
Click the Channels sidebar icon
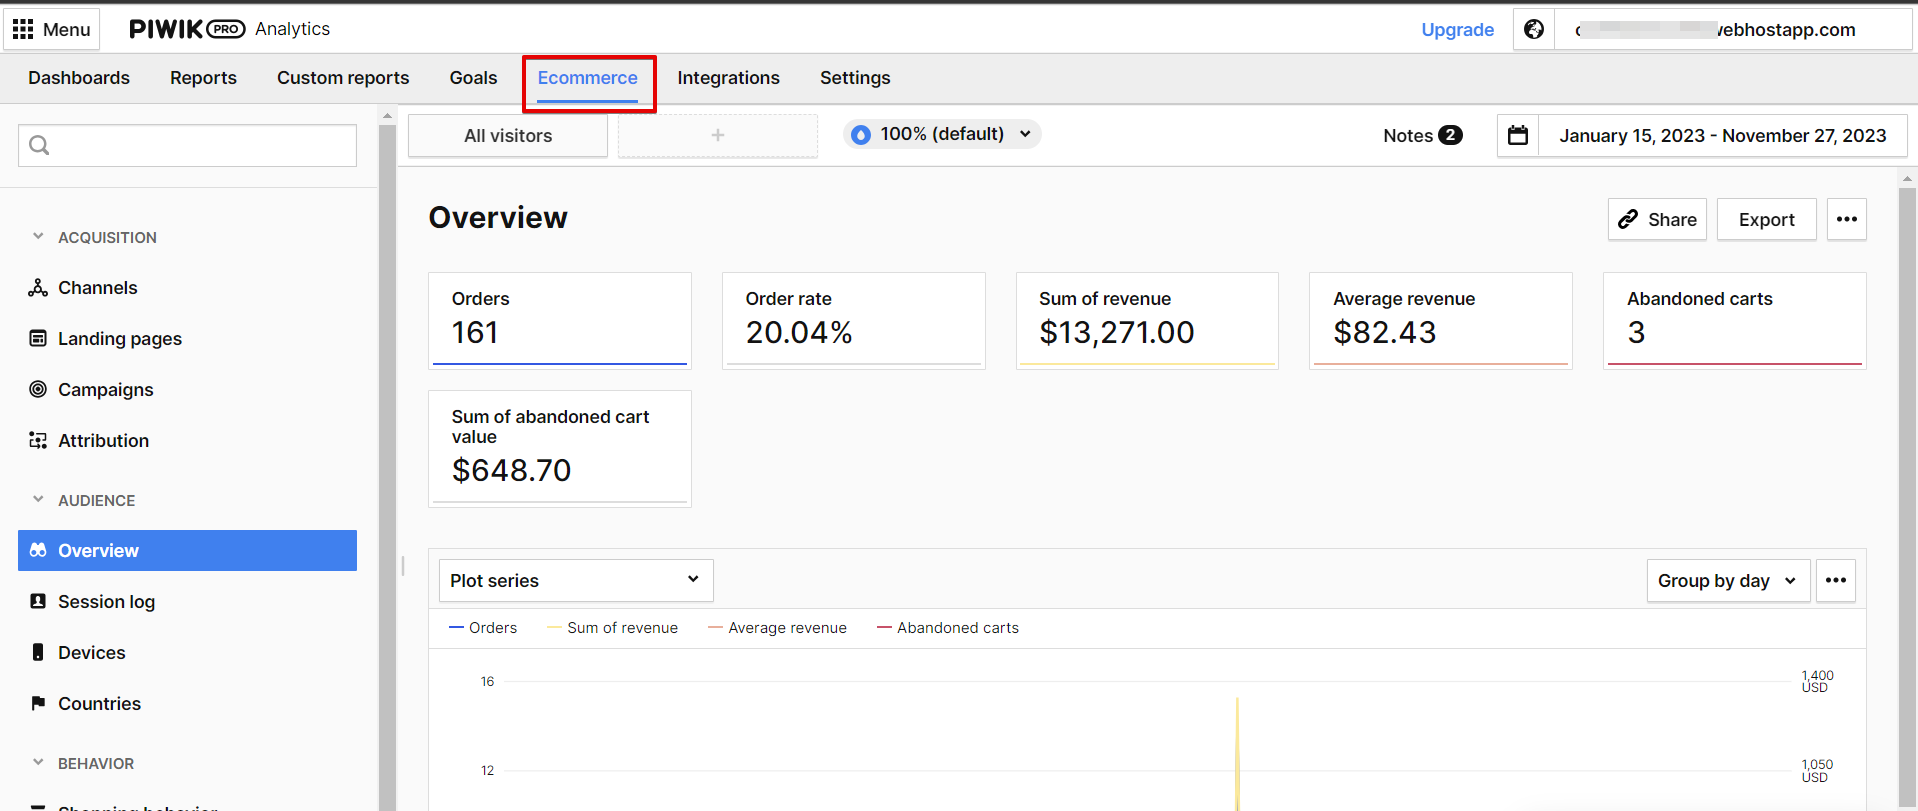38,288
